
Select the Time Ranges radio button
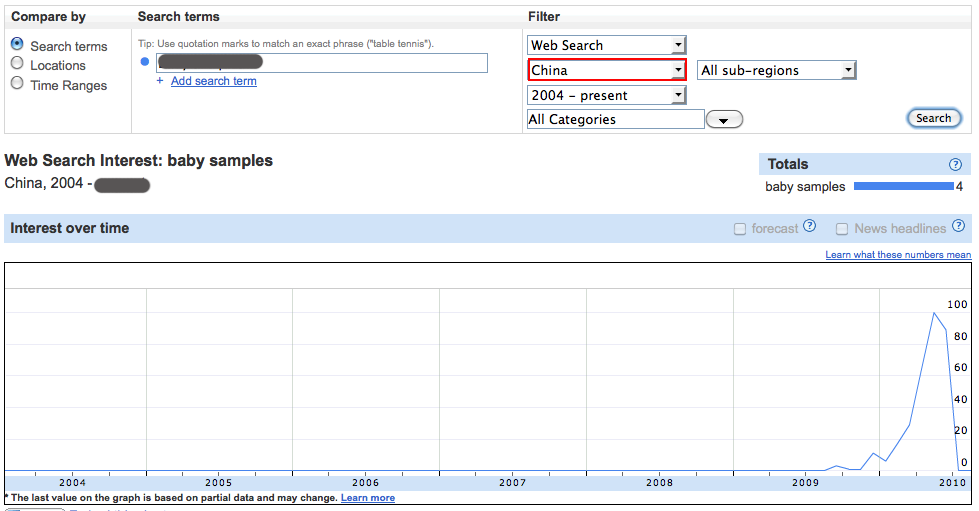click(17, 84)
